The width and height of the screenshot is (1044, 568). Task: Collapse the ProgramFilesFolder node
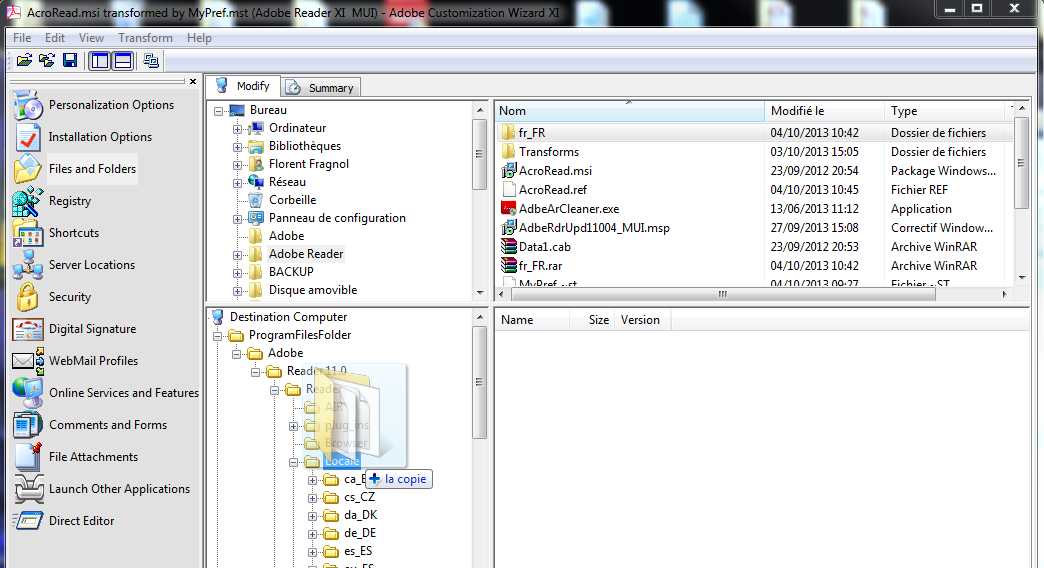(218, 336)
